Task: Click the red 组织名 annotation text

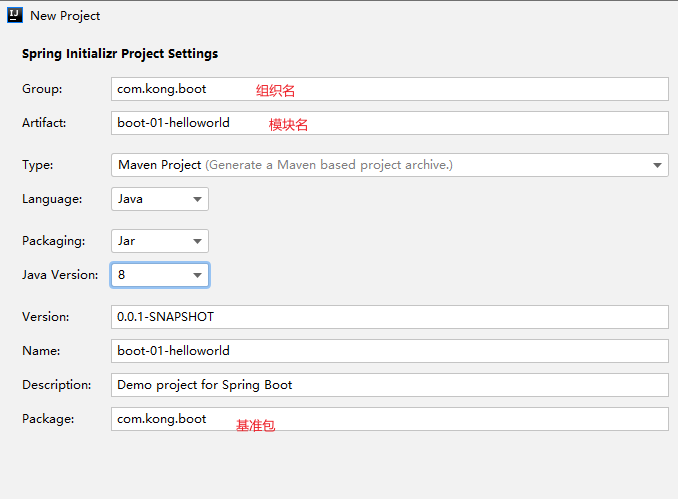Action: (x=275, y=90)
